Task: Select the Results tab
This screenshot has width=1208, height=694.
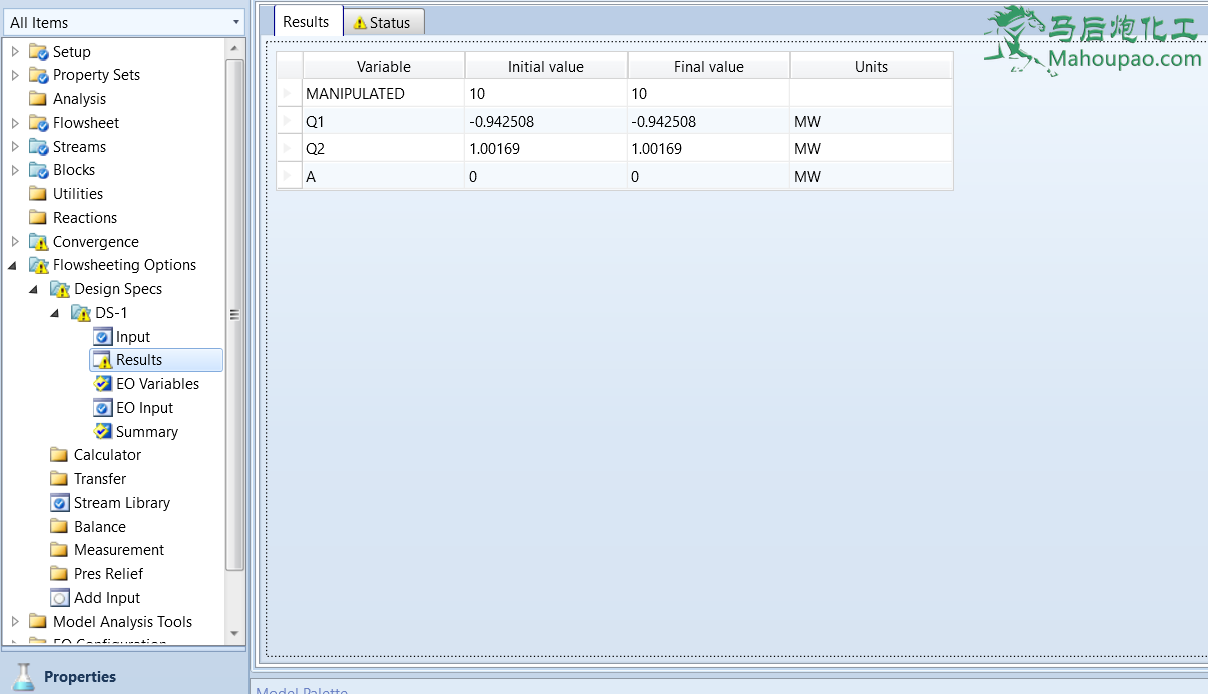Action: pyautogui.click(x=306, y=22)
